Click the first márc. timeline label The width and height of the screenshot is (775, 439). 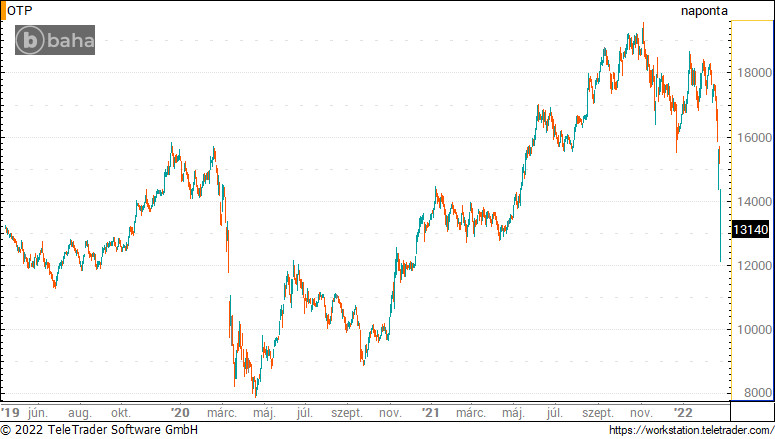point(221,413)
